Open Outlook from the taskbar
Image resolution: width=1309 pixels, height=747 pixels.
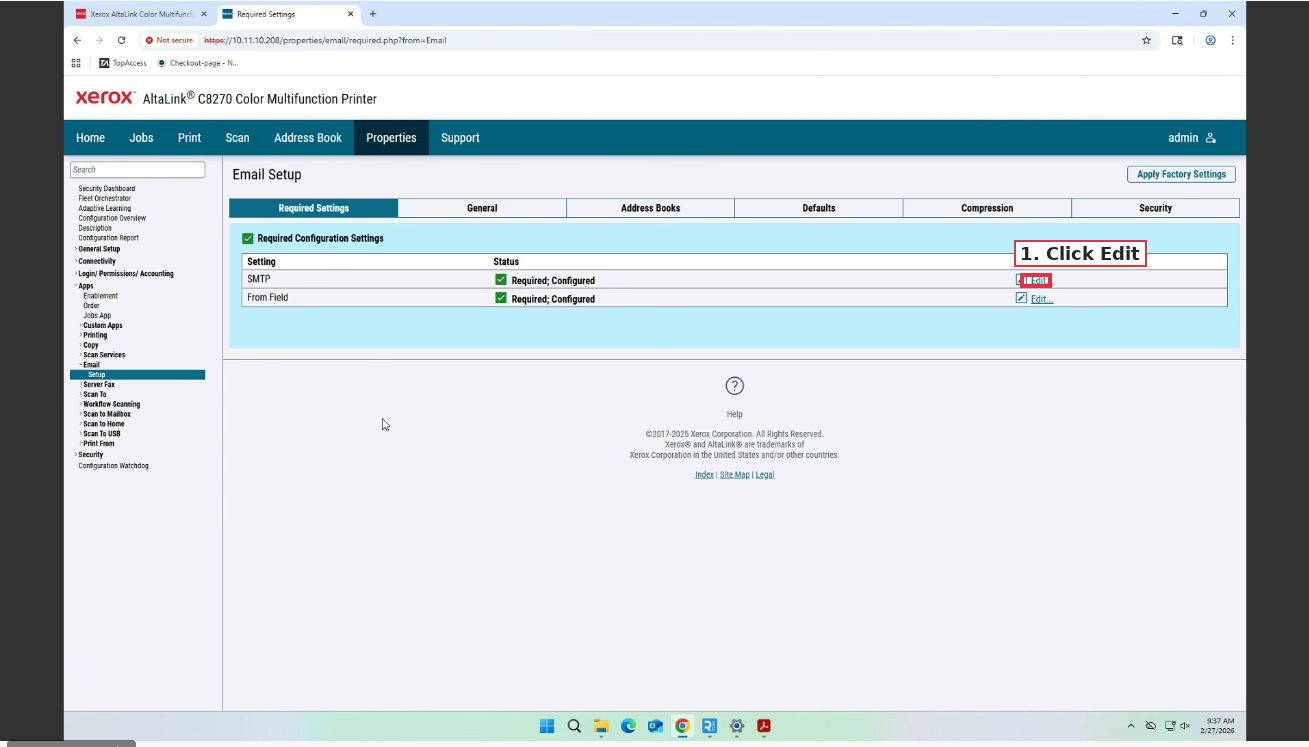655,726
